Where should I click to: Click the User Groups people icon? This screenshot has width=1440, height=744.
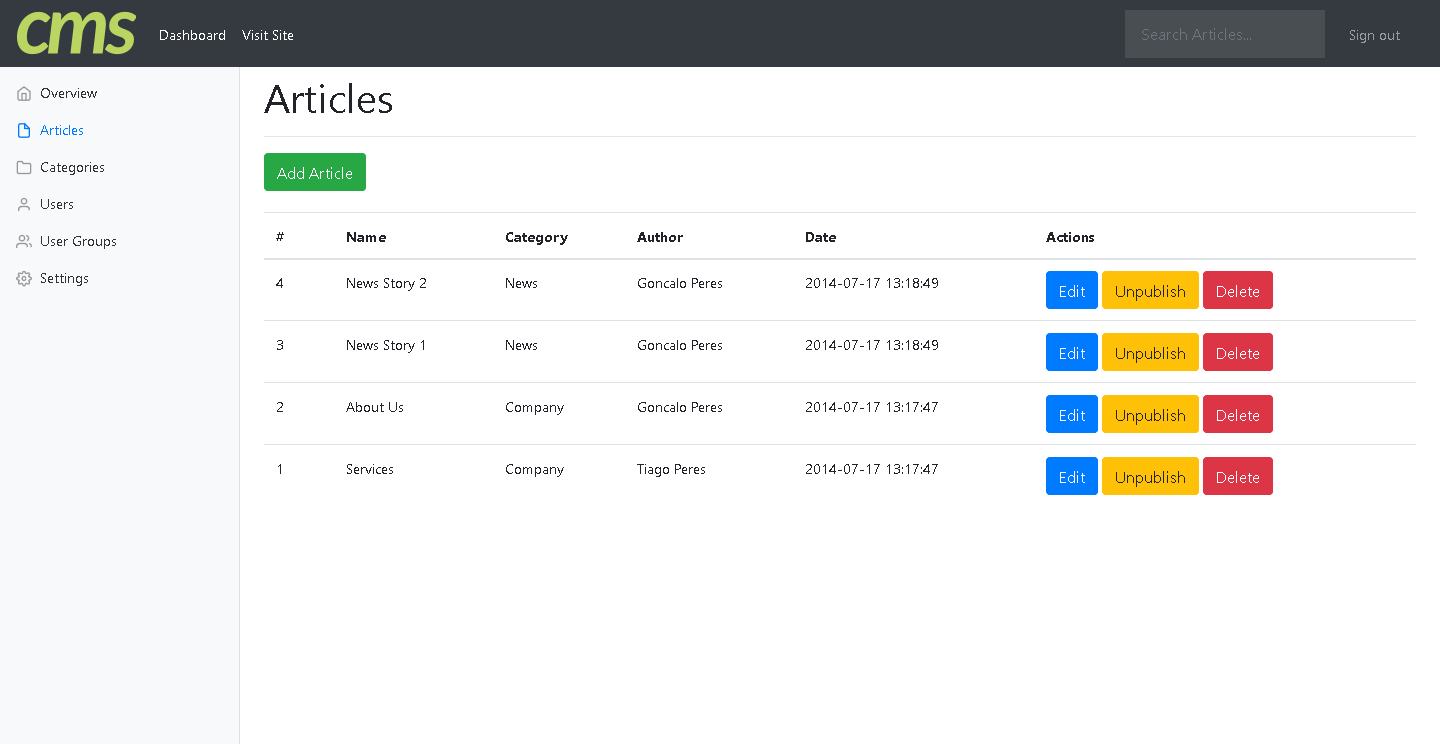(24, 242)
